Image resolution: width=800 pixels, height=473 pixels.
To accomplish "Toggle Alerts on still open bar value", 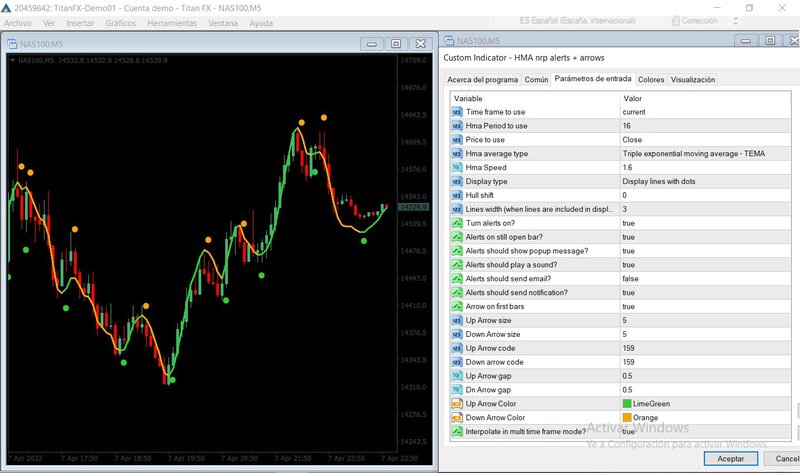I will coord(629,237).
